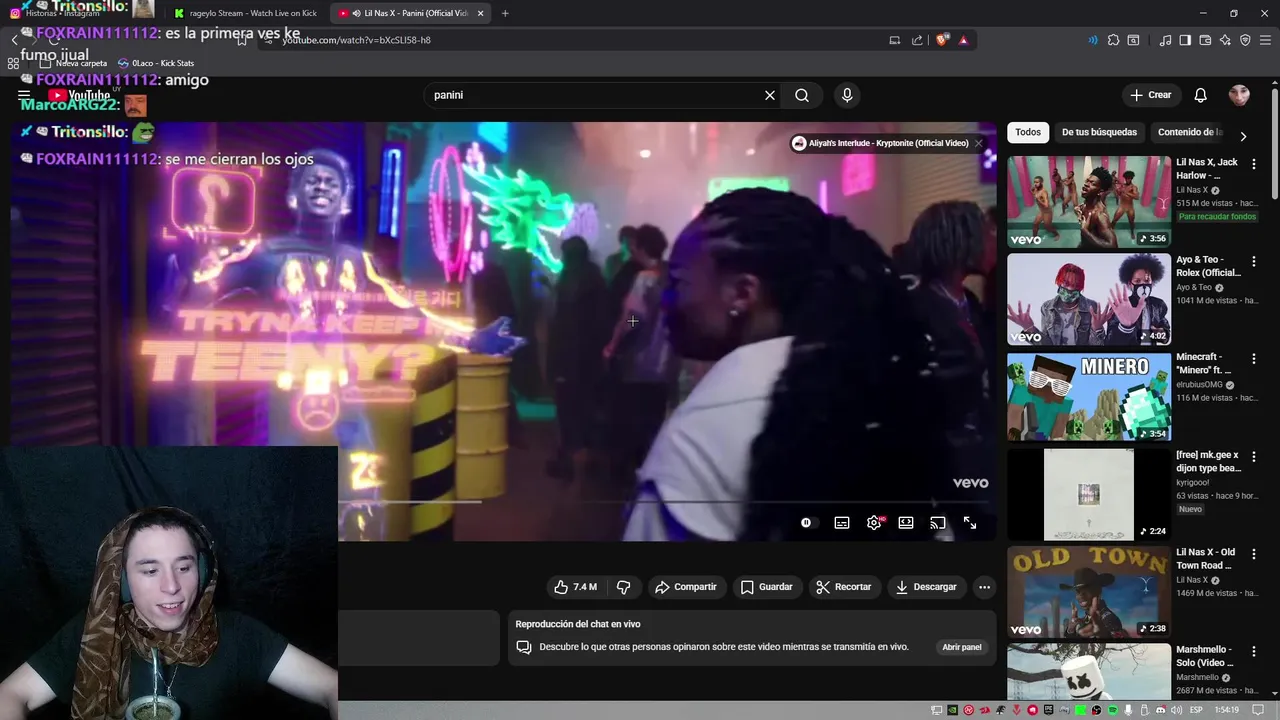Open the browser main hamburger menu

pyautogui.click(x=1265, y=40)
